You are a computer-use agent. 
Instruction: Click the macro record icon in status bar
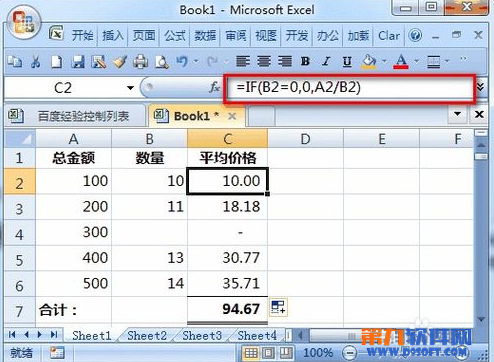click(x=57, y=353)
